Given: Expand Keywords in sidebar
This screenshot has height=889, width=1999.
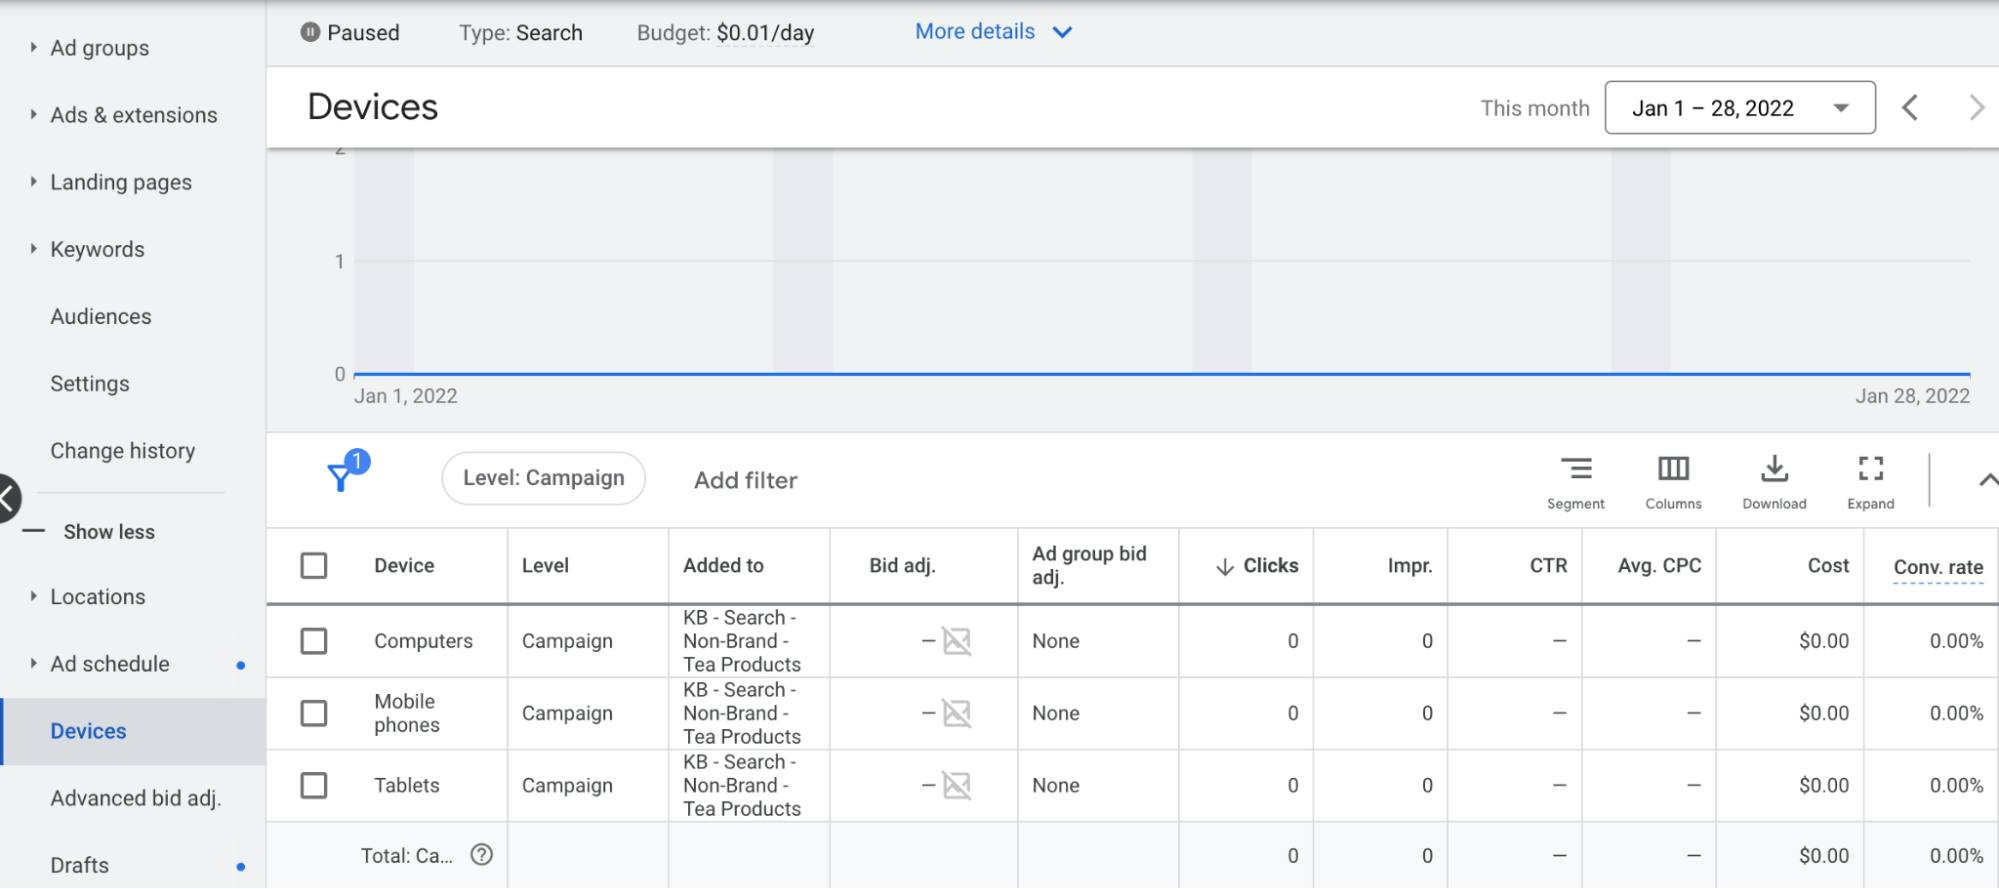Looking at the screenshot, I should click(x=33, y=248).
